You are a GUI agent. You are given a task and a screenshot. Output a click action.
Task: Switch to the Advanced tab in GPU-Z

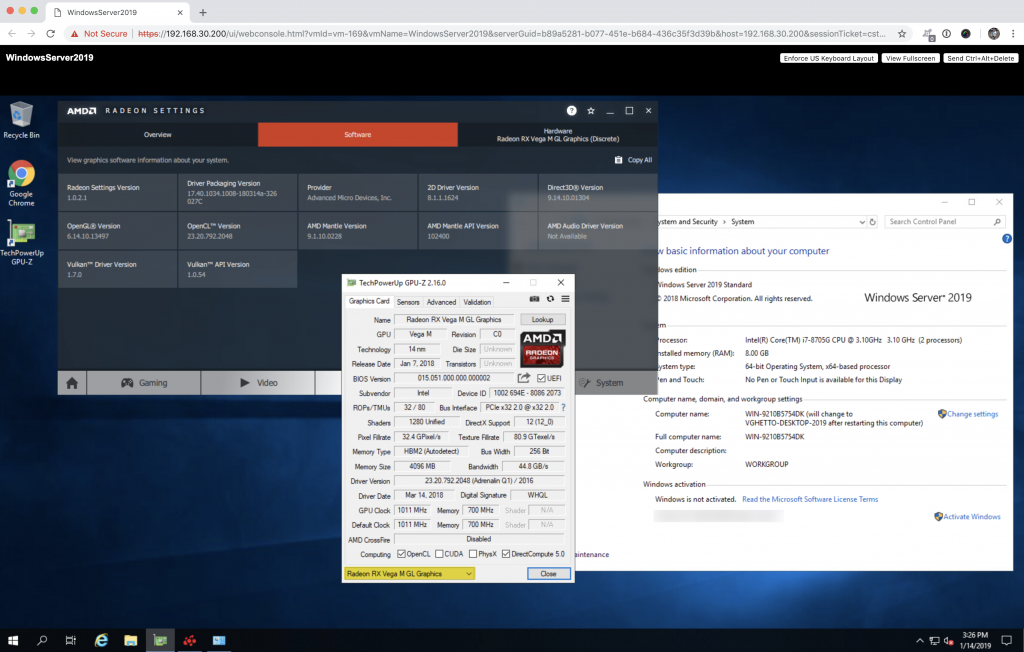(441, 302)
